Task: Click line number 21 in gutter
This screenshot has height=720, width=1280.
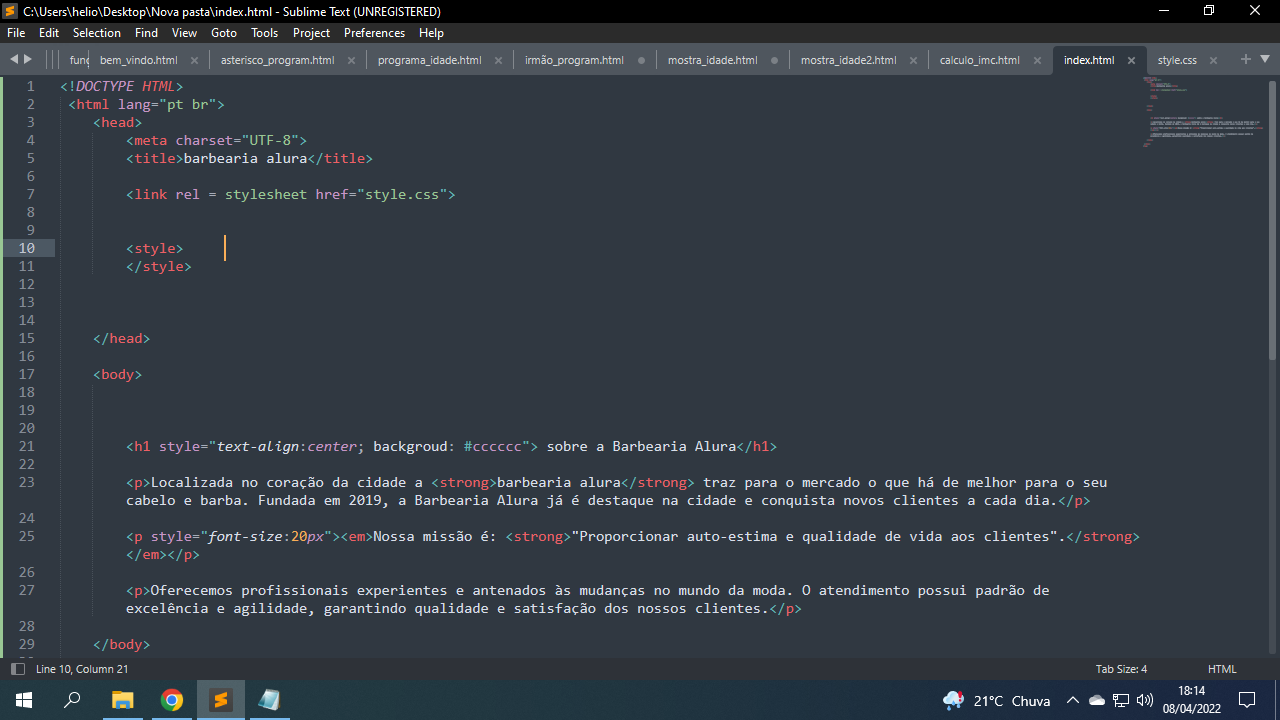Action: (x=27, y=446)
